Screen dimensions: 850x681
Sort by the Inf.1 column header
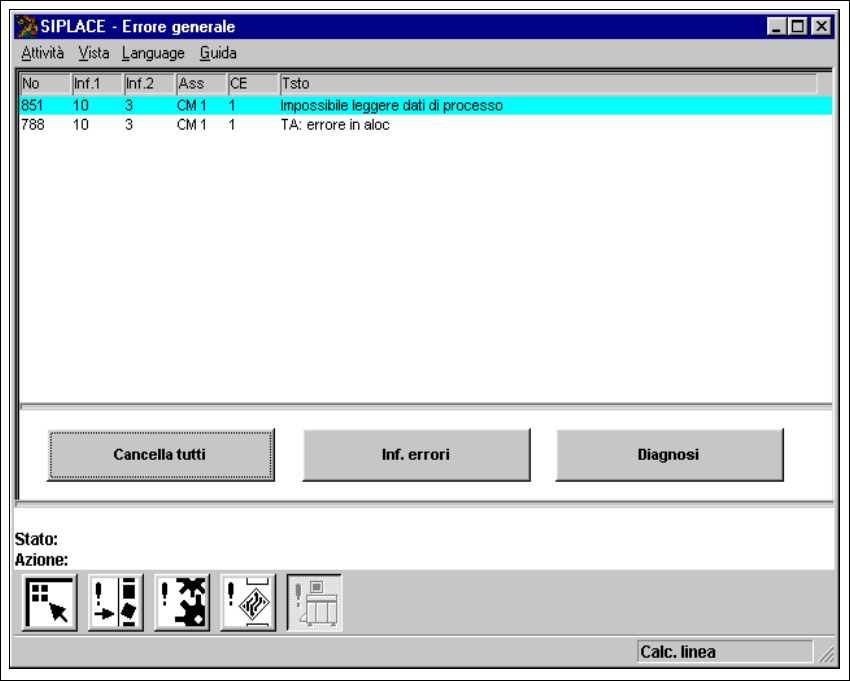[98, 83]
